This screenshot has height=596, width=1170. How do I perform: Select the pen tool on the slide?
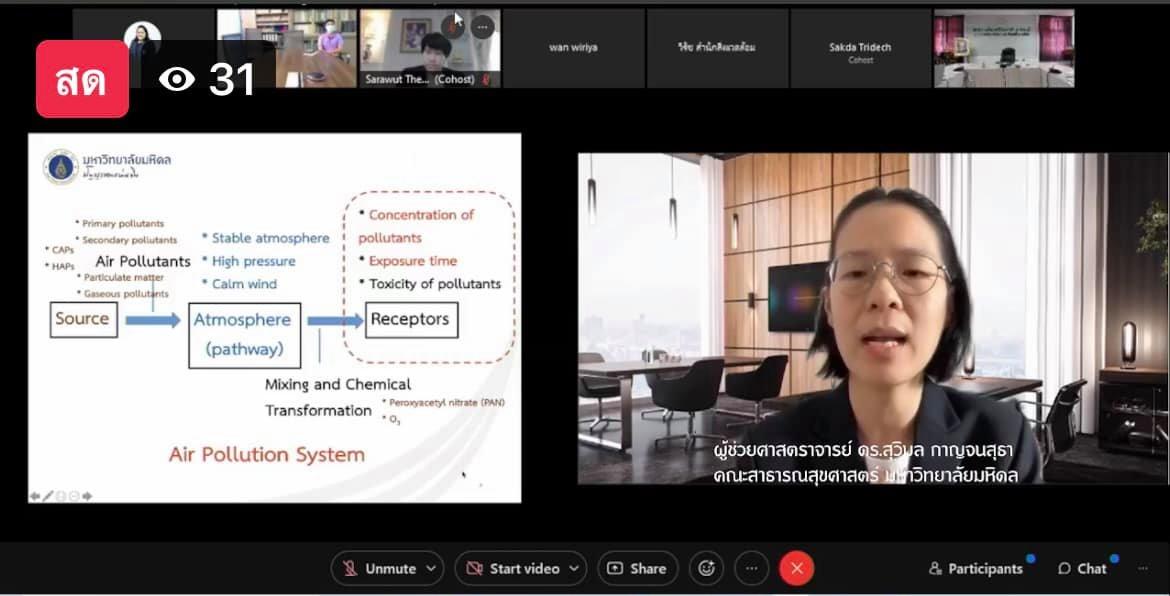[x=48, y=496]
